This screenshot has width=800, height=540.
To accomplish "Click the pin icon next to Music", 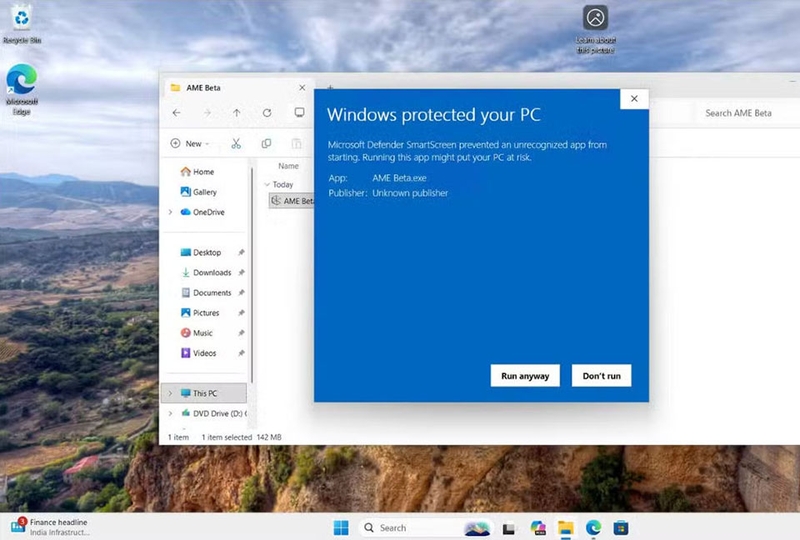I will [241, 333].
